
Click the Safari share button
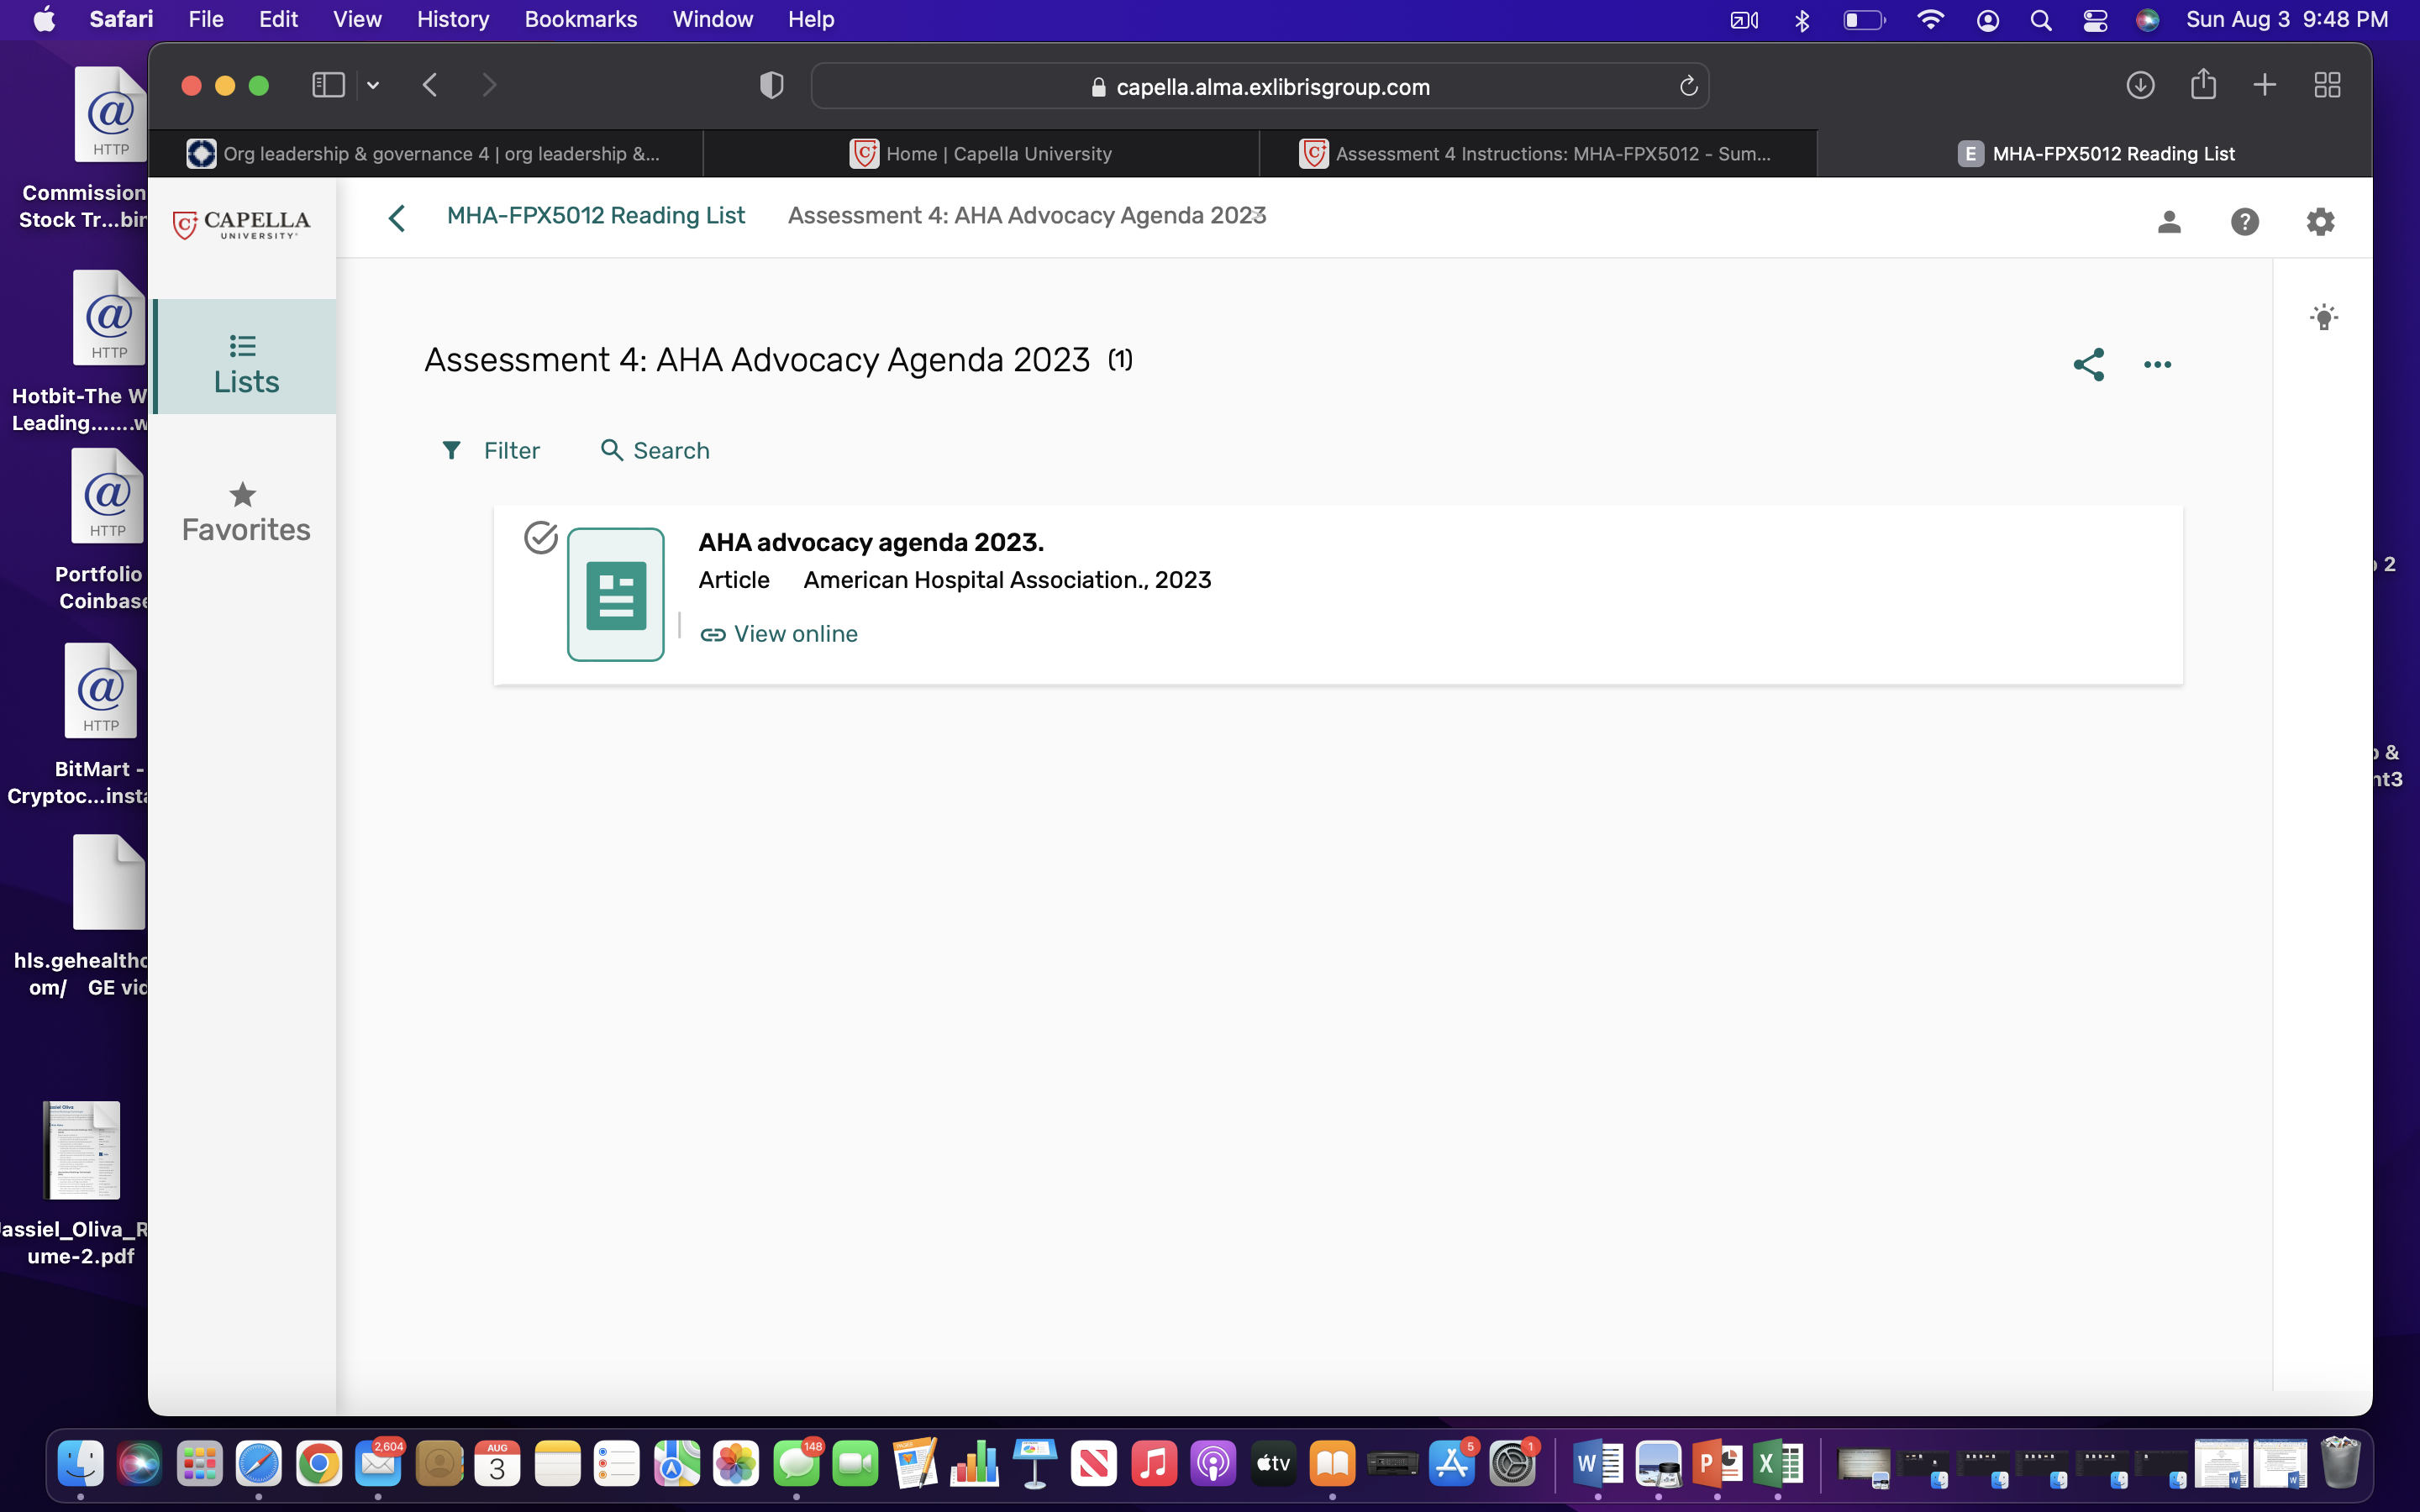(x=2203, y=84)
